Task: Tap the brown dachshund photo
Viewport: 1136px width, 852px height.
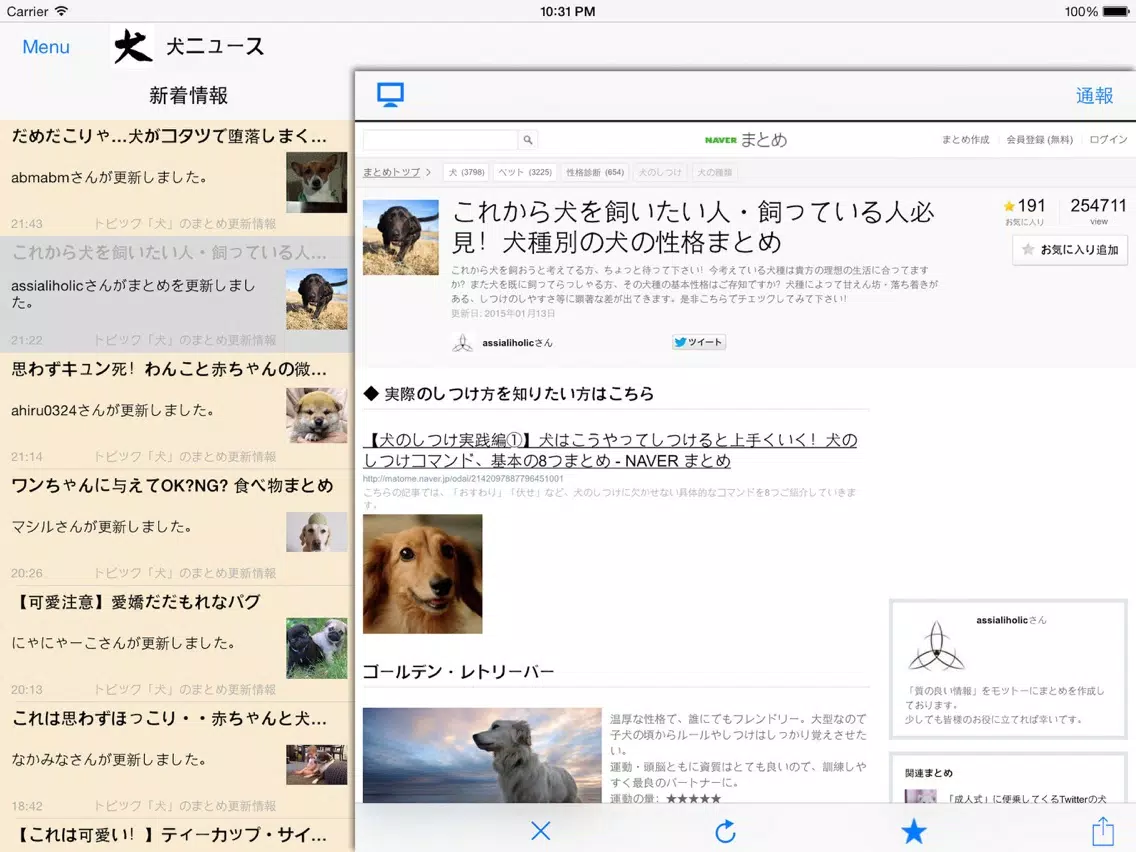Action: click(422, 574)
